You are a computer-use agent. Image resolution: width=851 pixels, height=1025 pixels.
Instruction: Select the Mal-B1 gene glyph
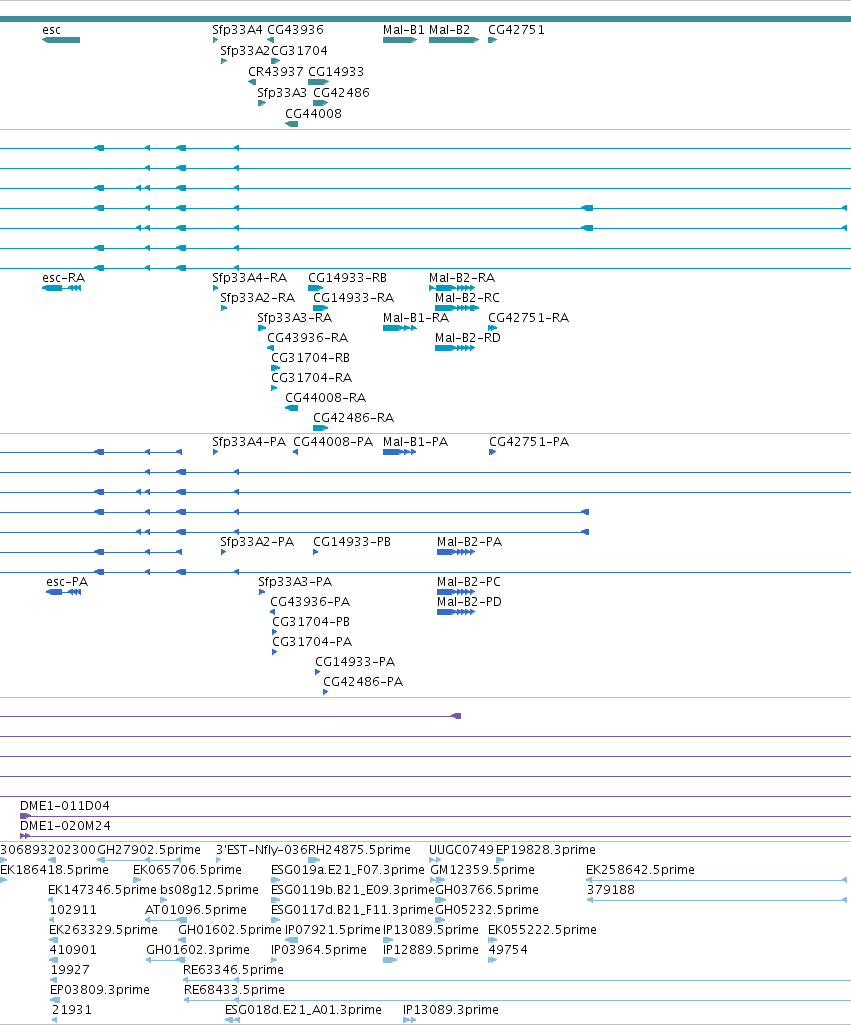pos(400,40)
